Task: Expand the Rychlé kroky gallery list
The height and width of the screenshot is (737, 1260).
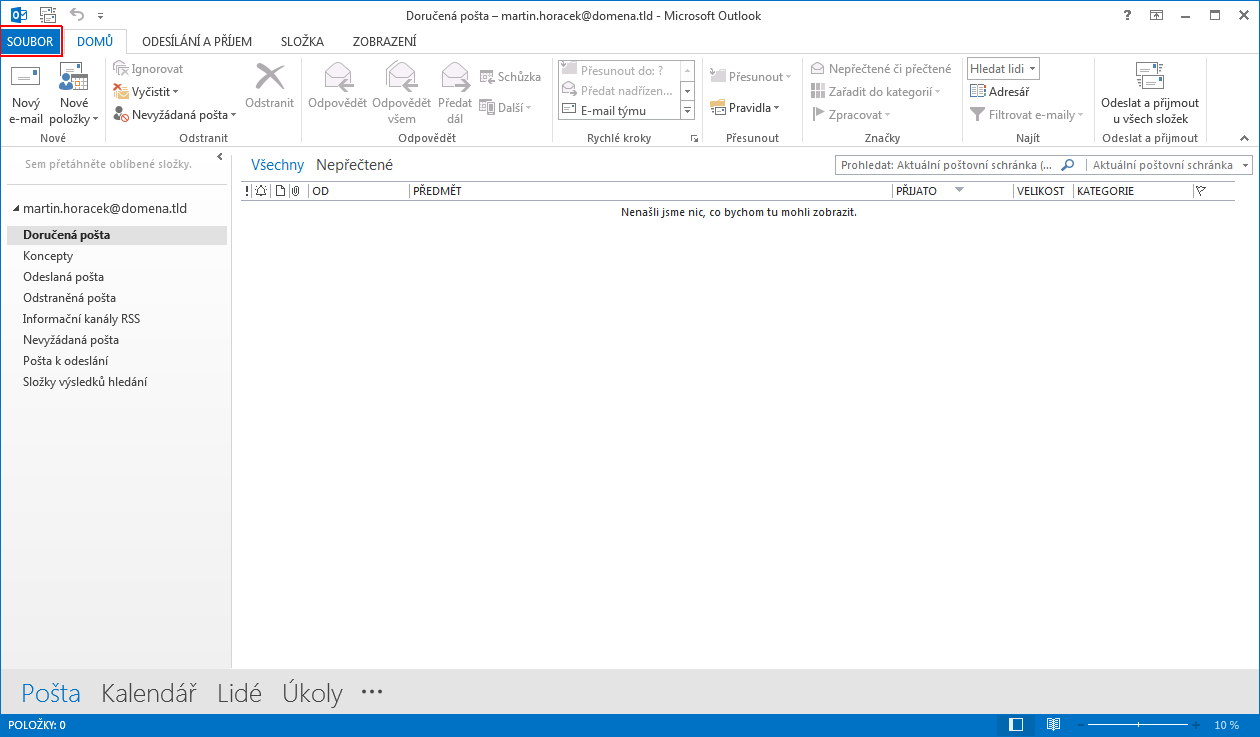Action: click(687, 110)
